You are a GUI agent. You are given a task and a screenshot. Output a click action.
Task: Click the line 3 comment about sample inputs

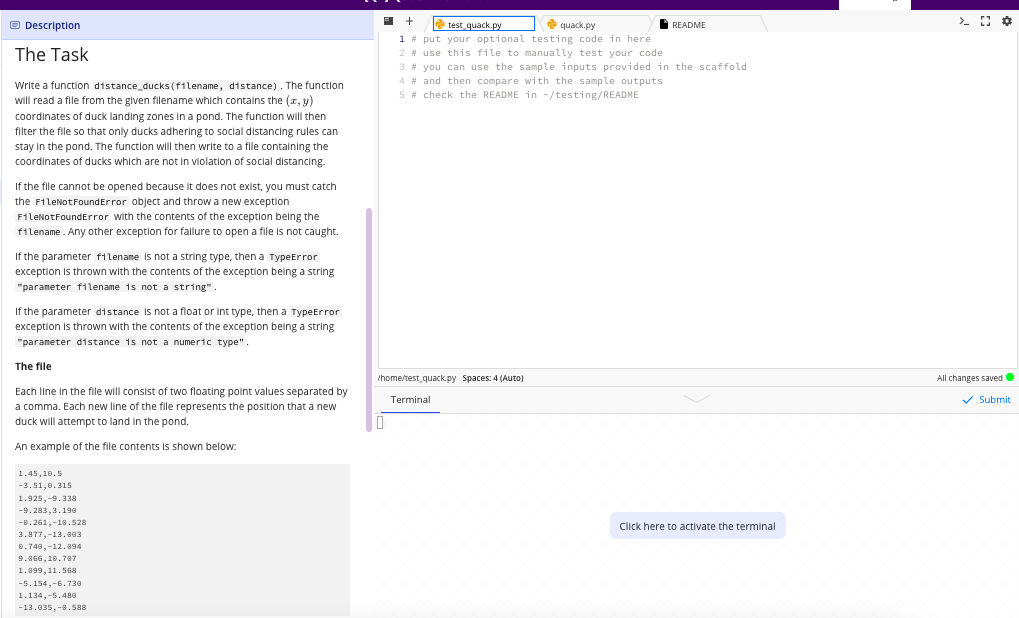pyautogui.click(x=579, y=67)
